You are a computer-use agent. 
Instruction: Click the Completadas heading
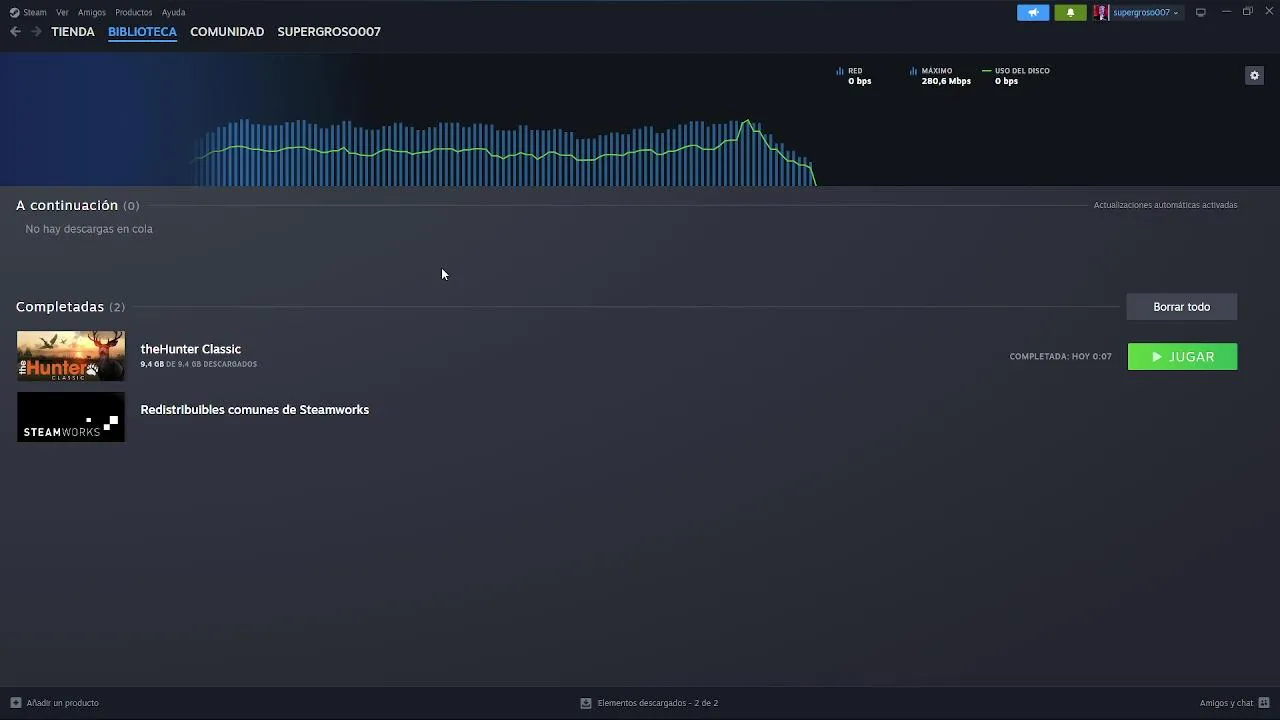point(60,307)
